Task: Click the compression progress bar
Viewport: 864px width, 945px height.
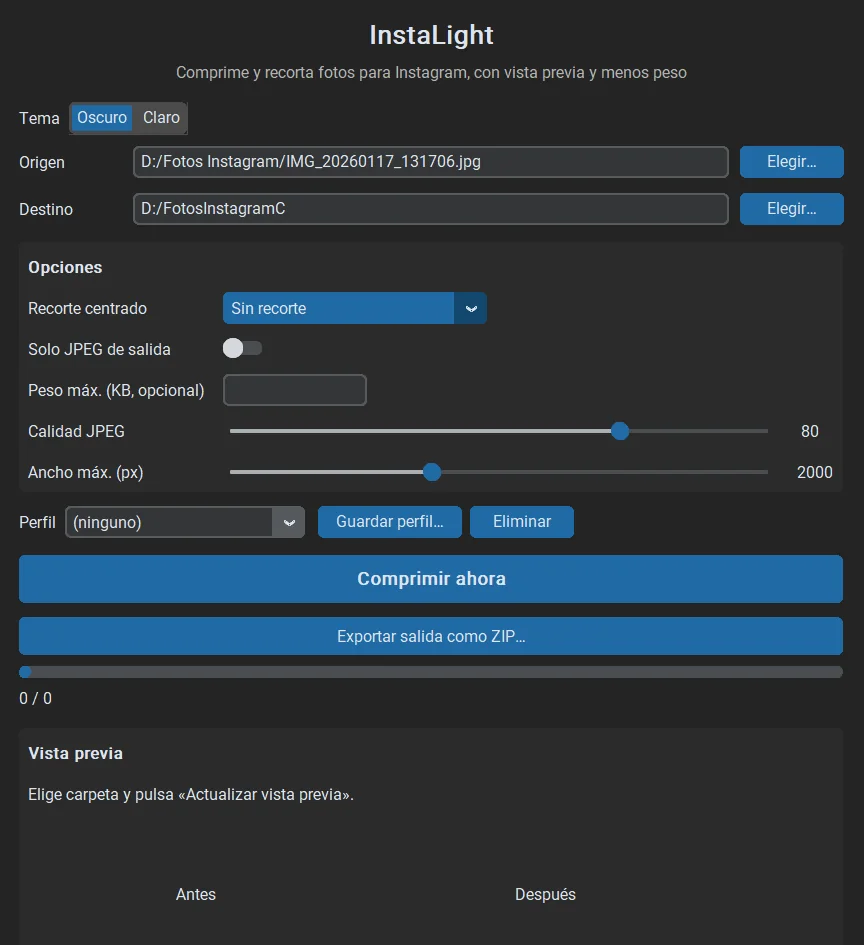Action: (431, 672)
